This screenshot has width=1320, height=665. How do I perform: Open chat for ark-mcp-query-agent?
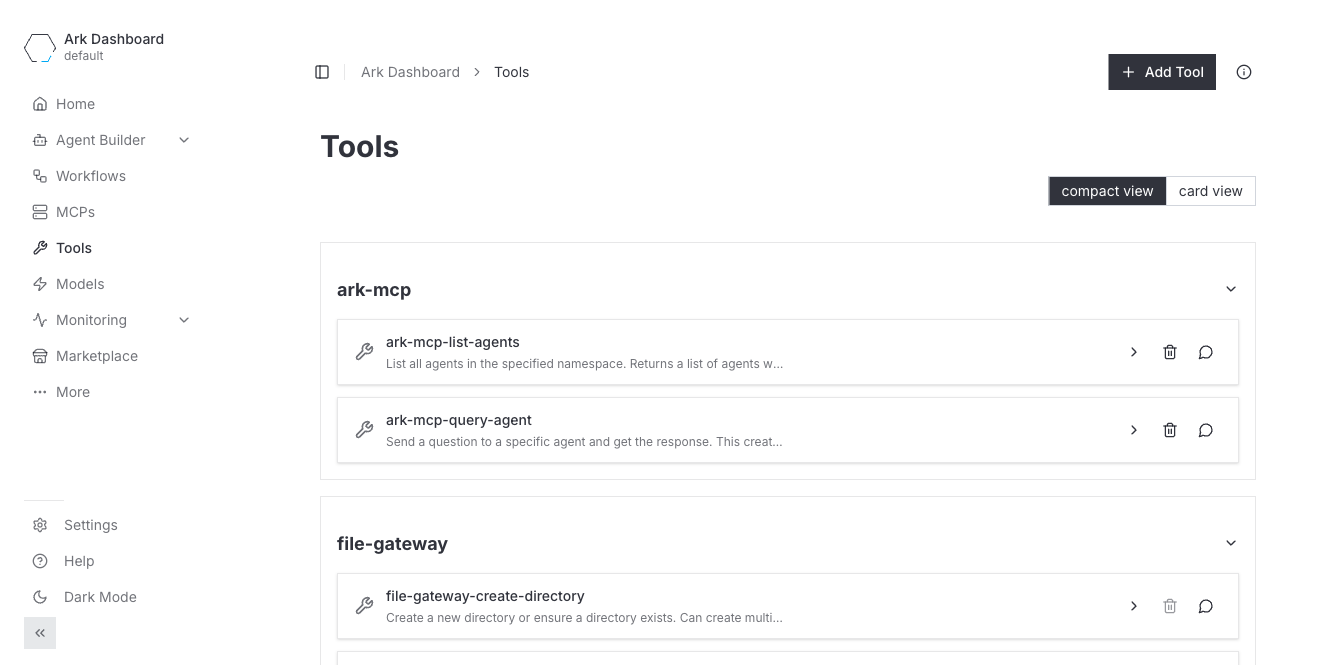(1206, 430)
